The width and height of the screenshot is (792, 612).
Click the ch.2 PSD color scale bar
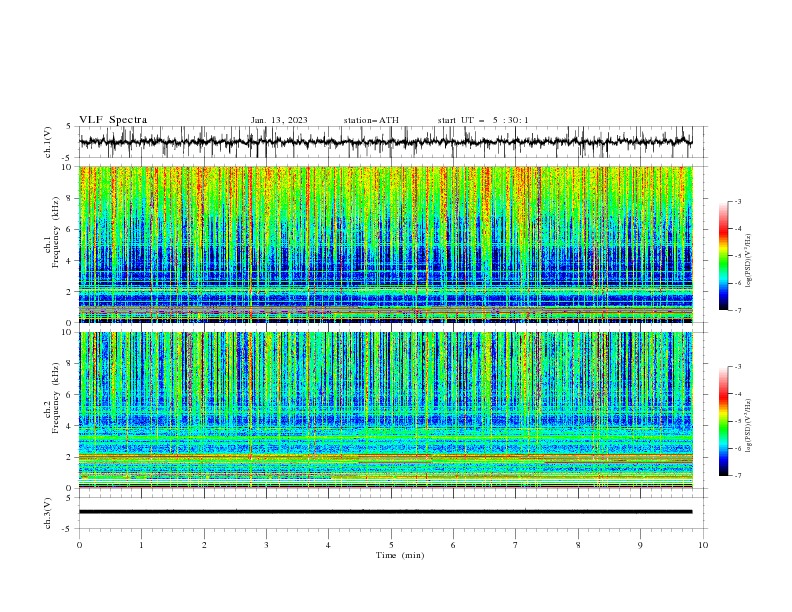point(724,421)
